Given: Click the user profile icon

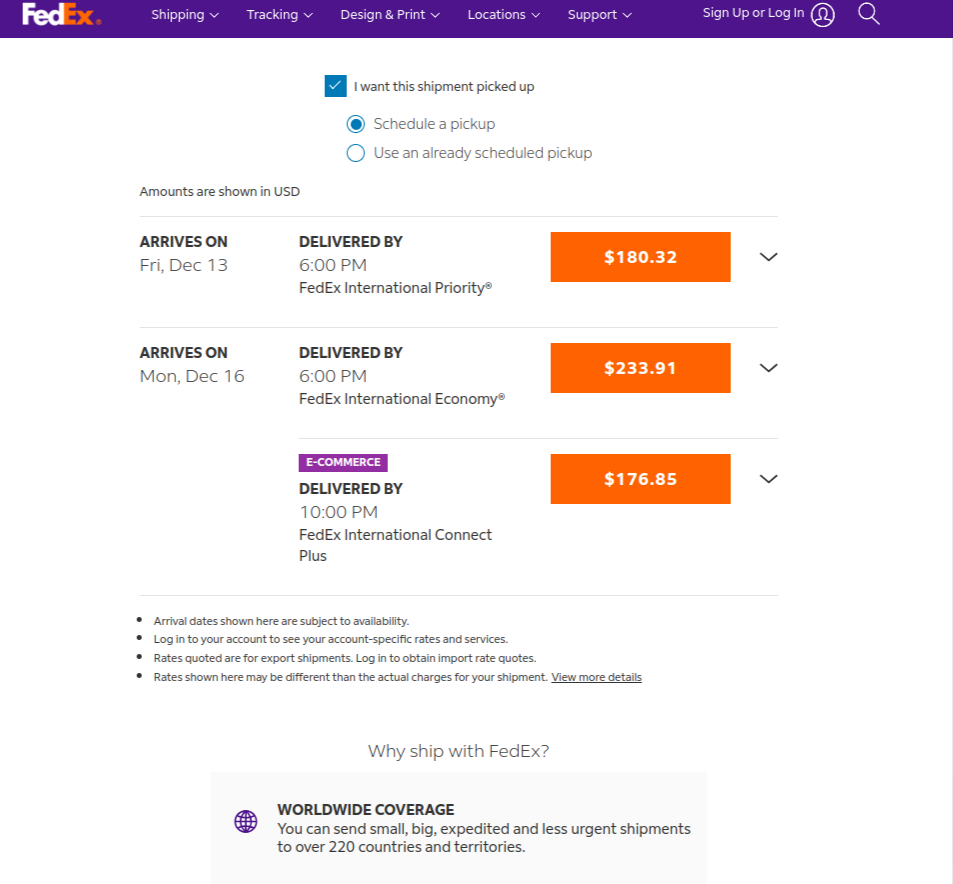Looking at the screenshot, I should coord(822,15).
